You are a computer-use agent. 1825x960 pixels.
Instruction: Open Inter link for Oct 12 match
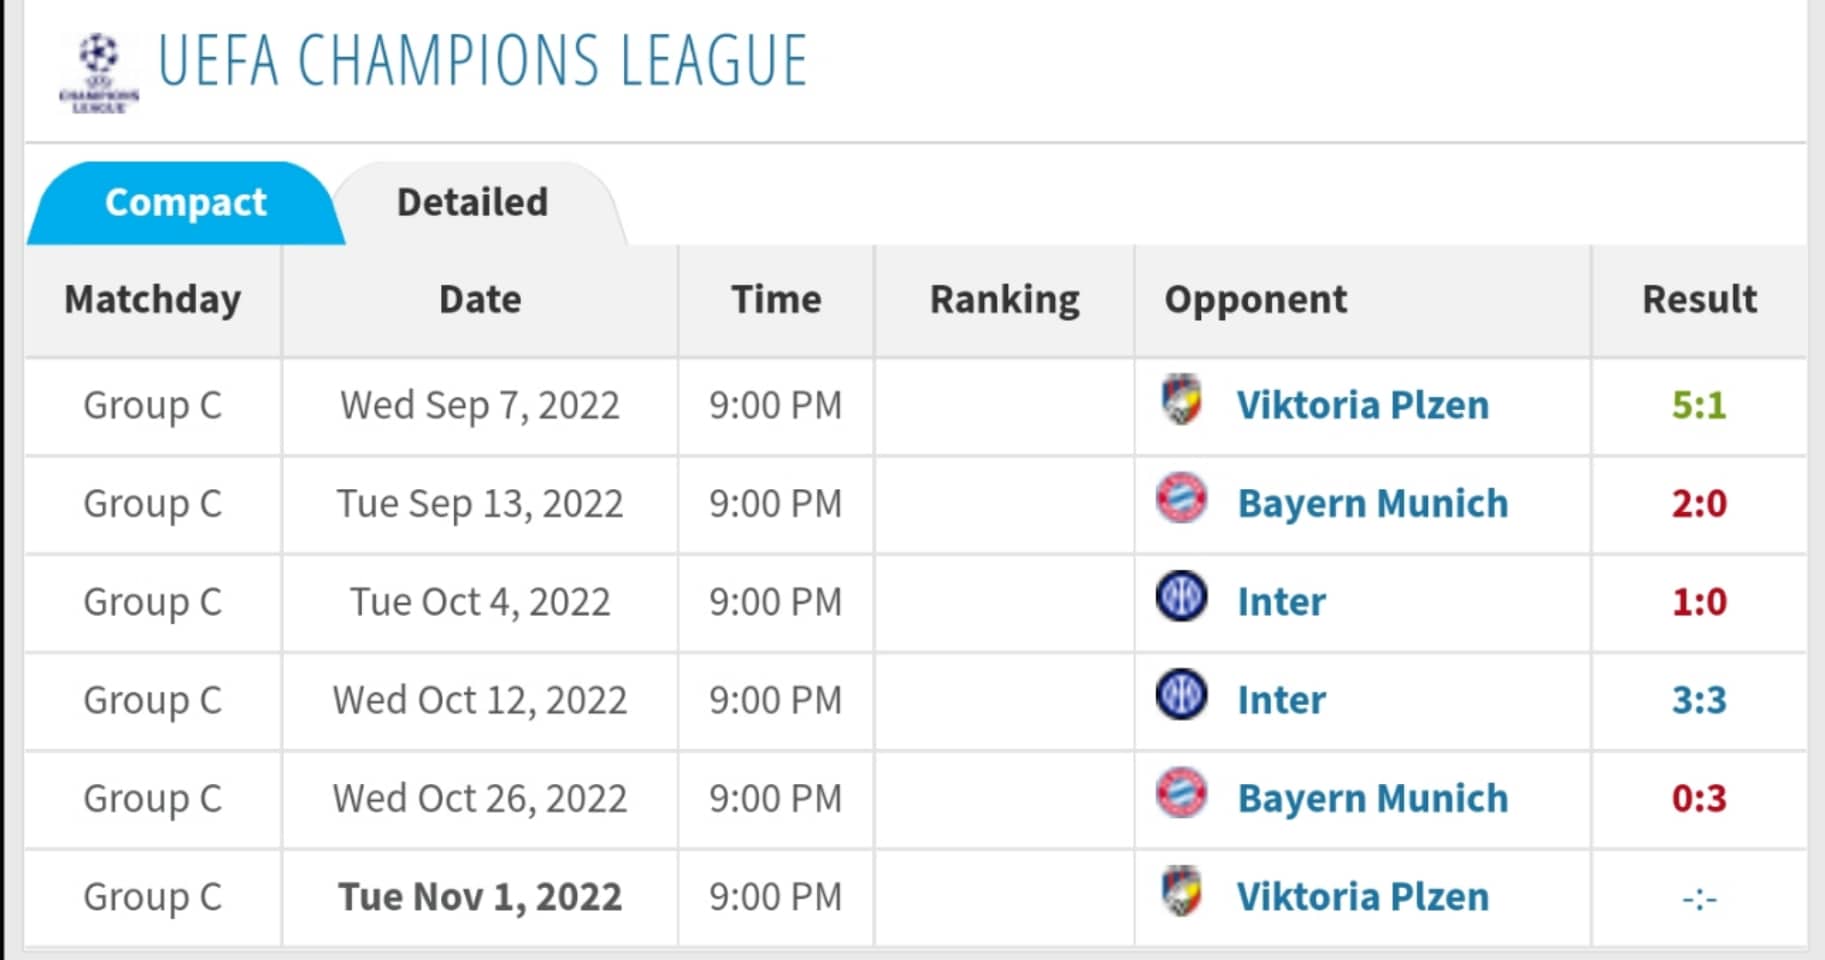point(1281,700)
